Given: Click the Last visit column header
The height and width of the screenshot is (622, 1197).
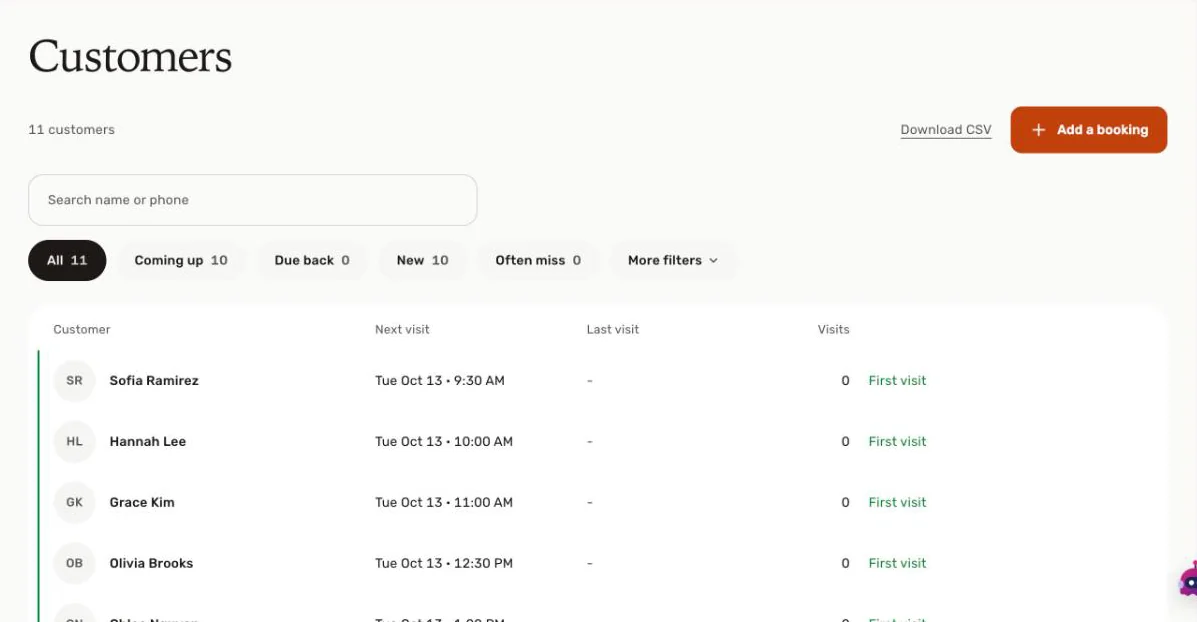Looking at the screenshot, I should (612, 330).
